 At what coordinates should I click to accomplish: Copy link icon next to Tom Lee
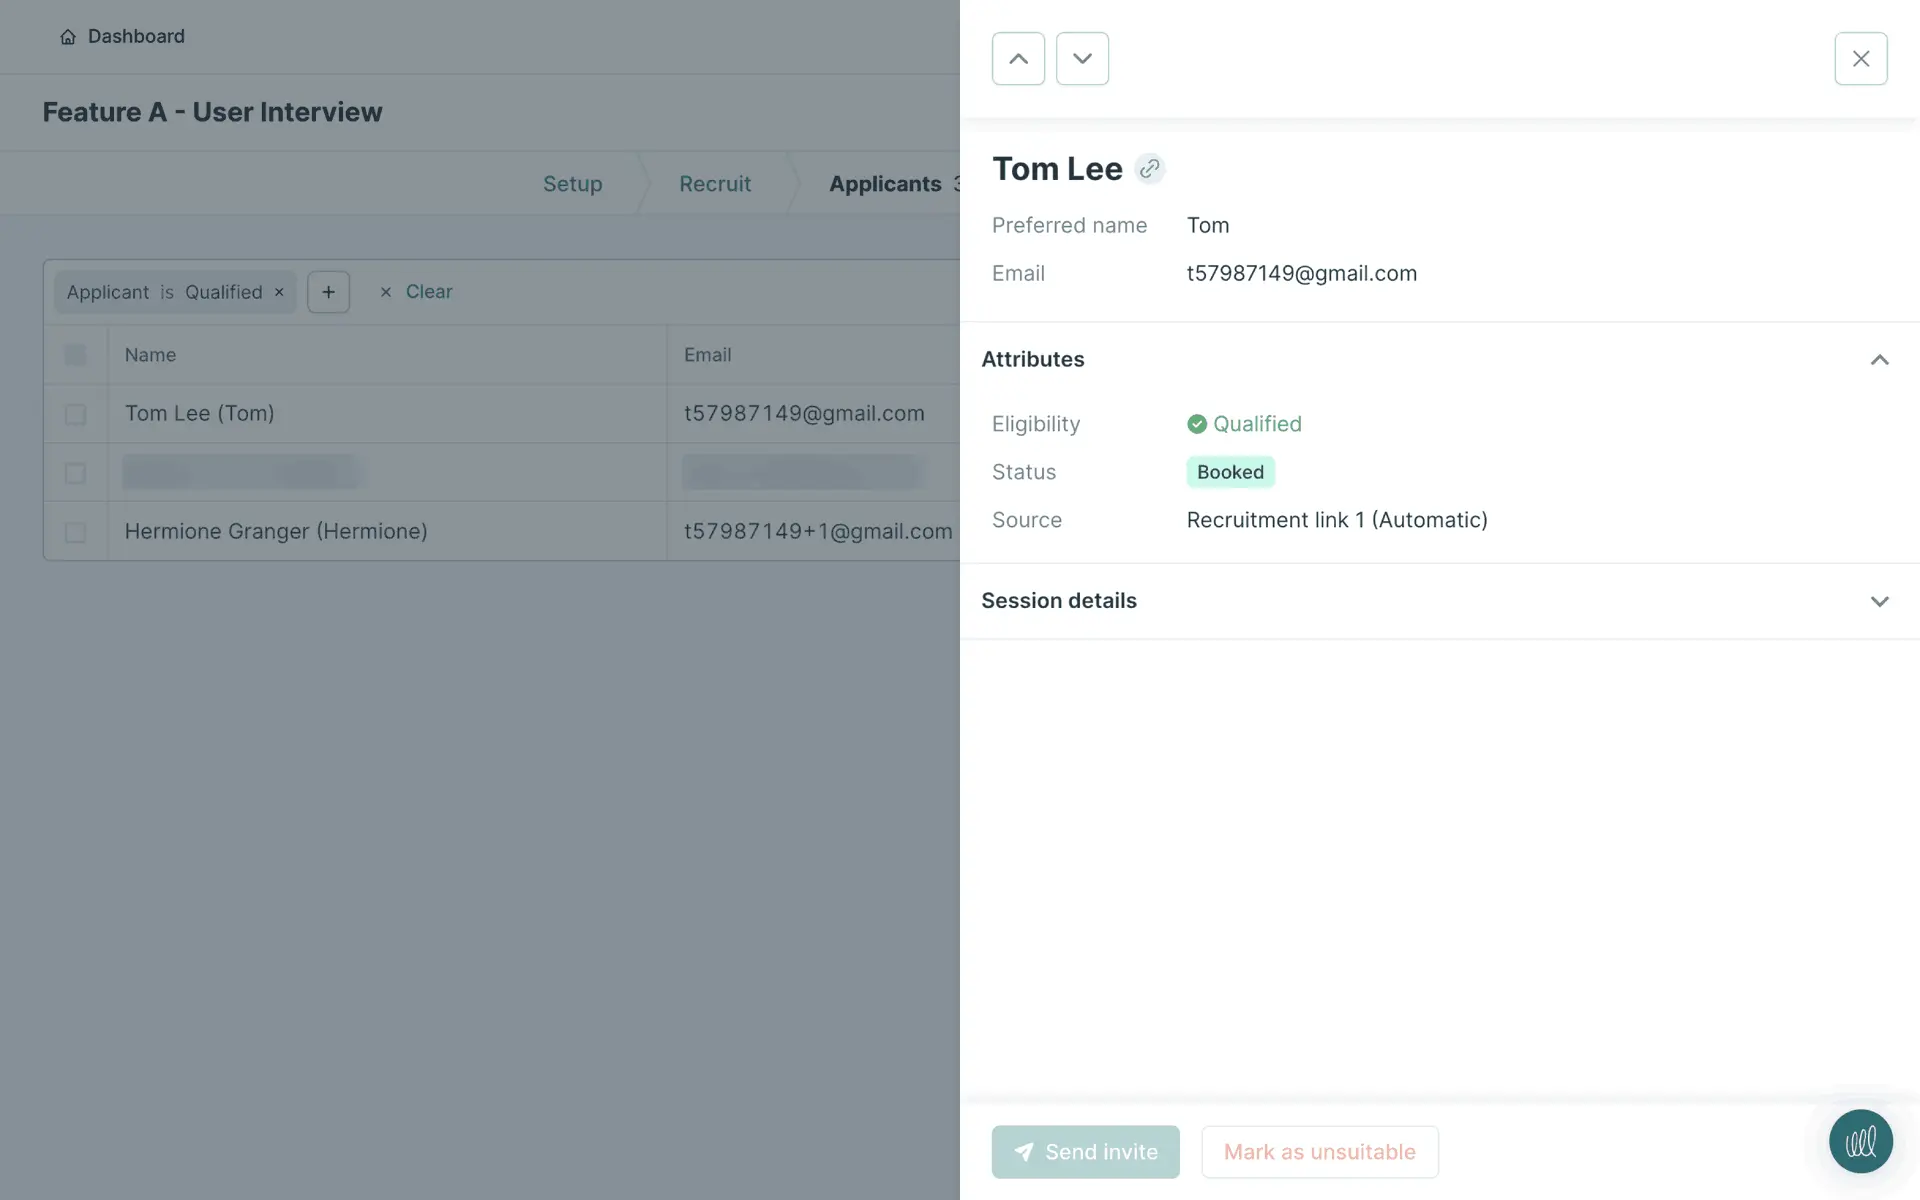point(1149,169)
